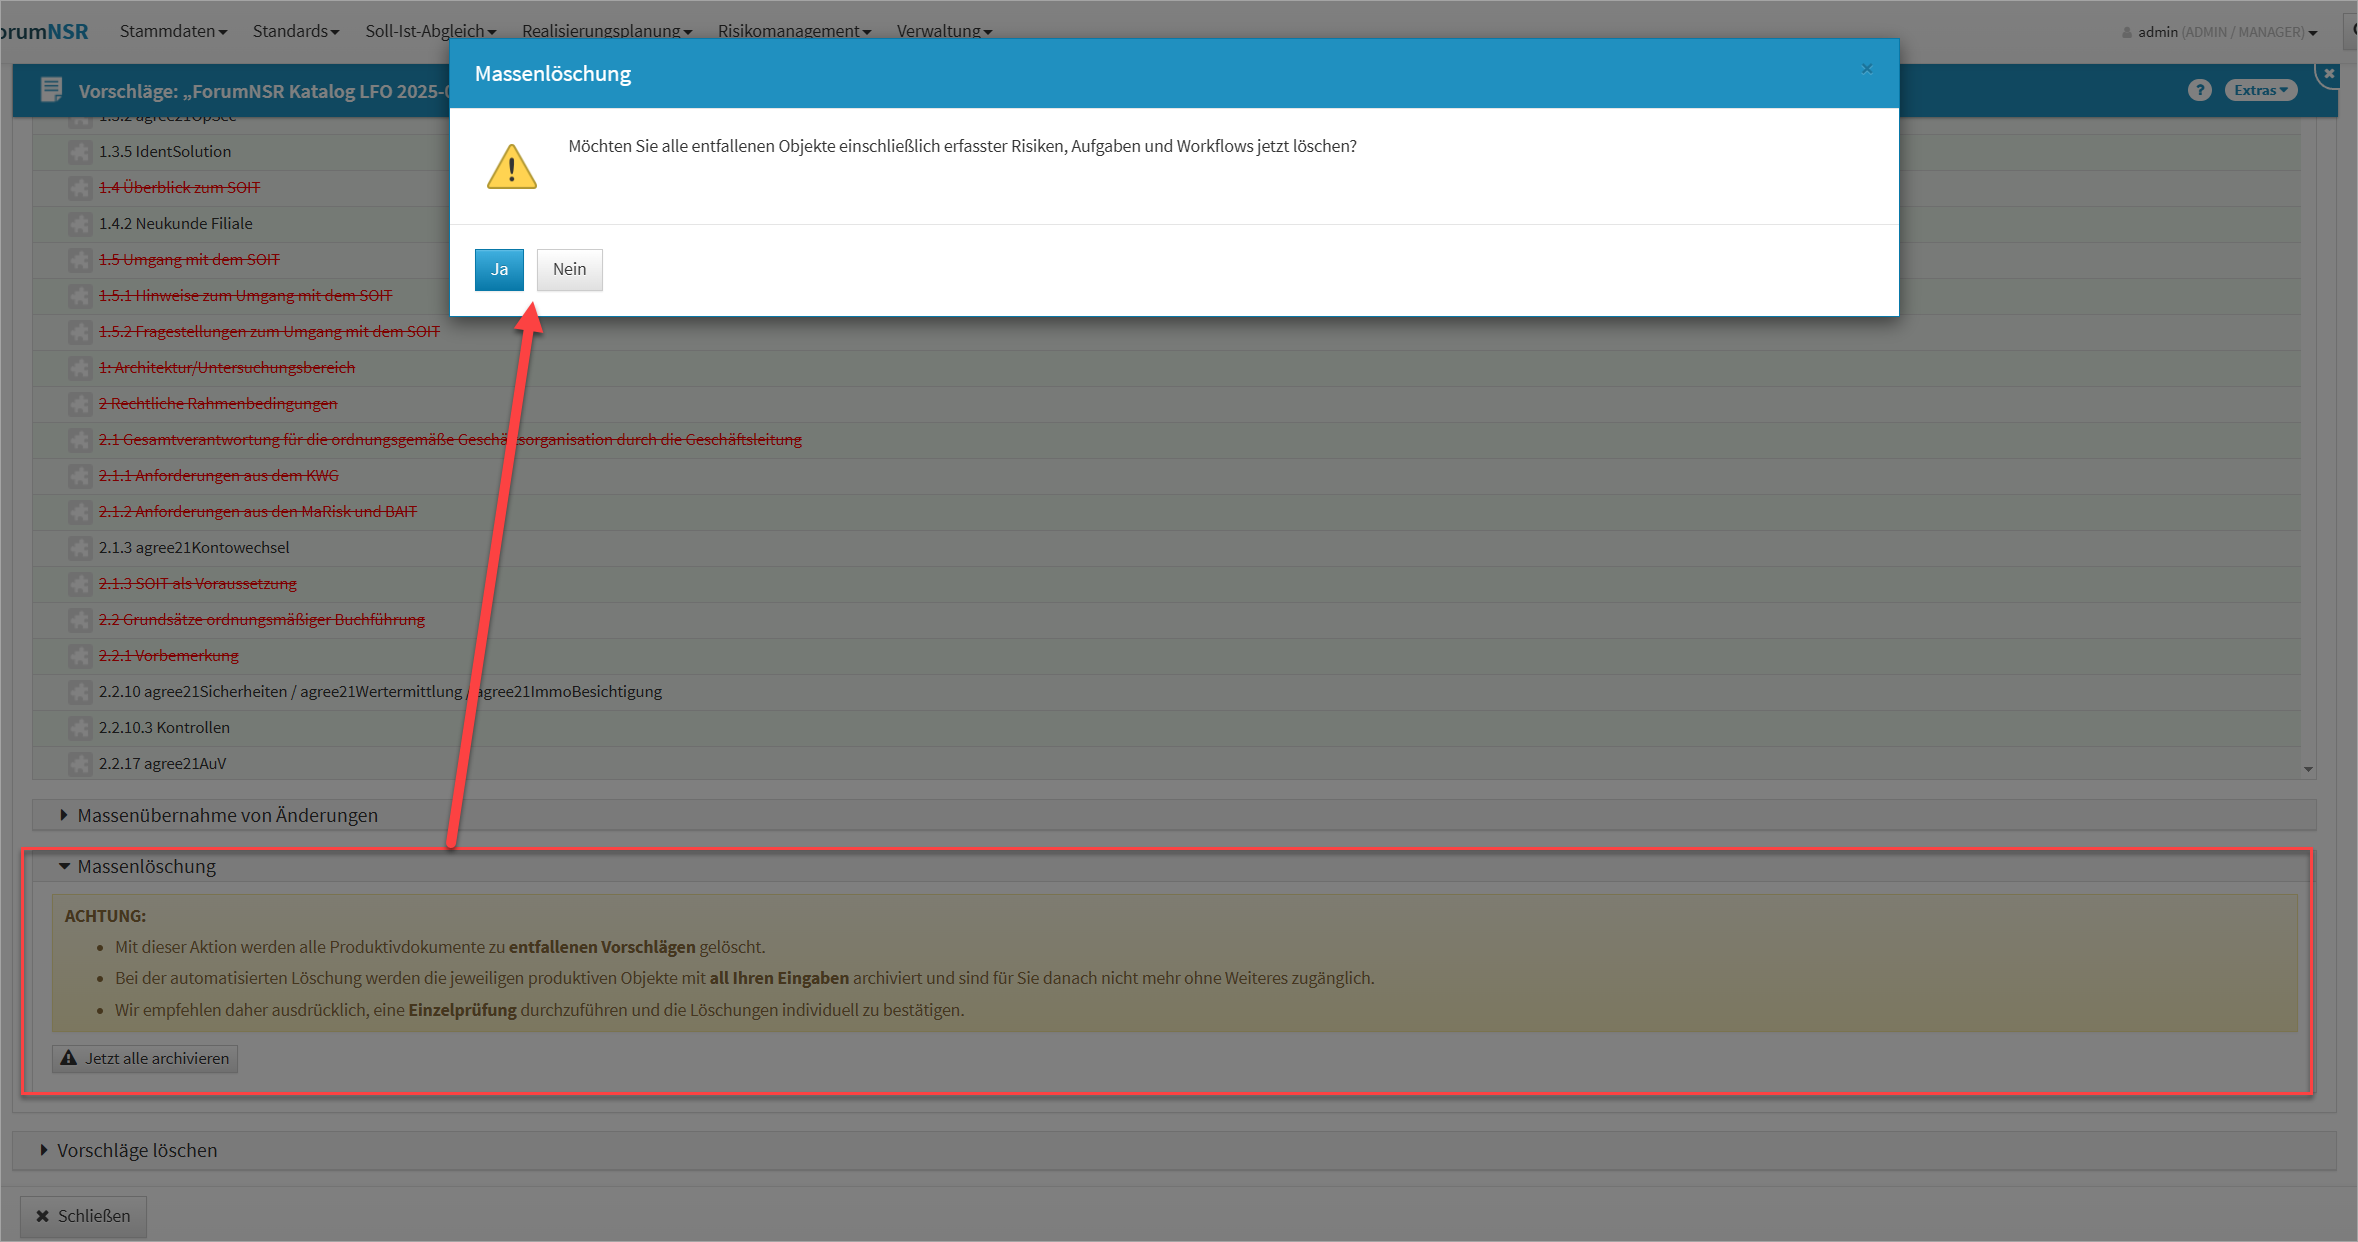Open the help question mark icon
The height and width of the screenshot is (1242, 2358).
2198,91
